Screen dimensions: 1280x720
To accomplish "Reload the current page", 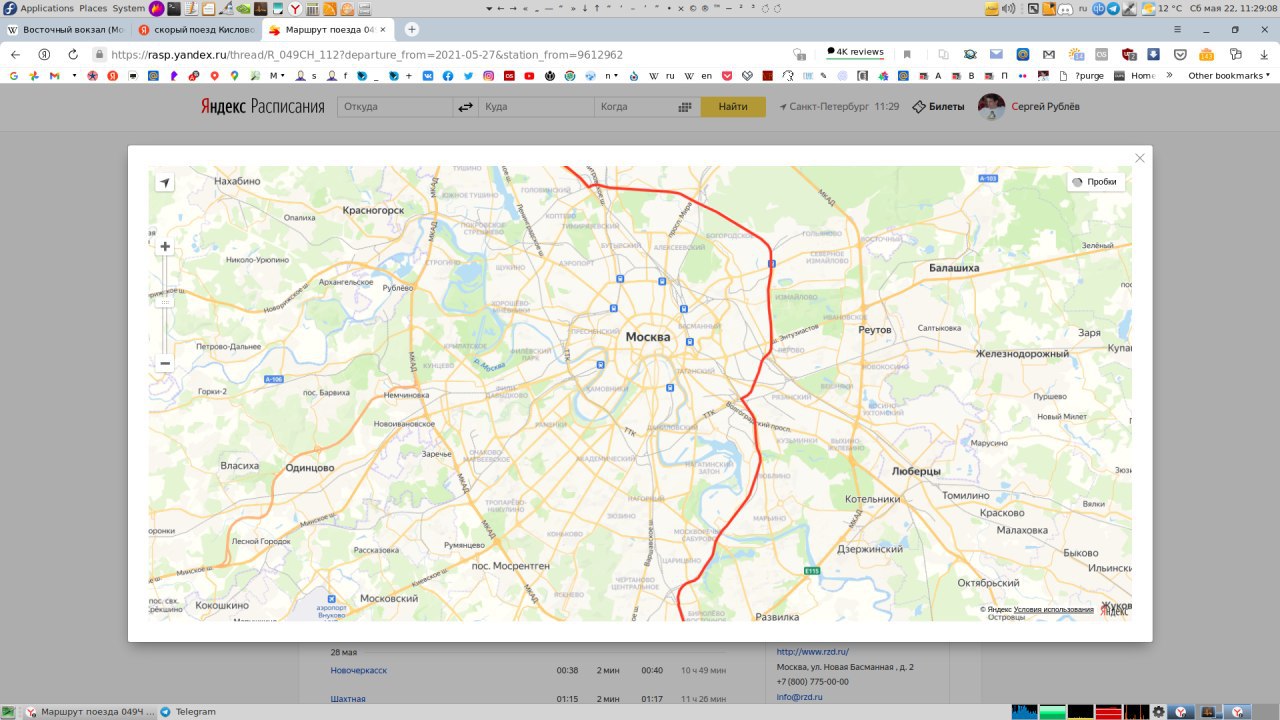I will click(x=73, y=55).
